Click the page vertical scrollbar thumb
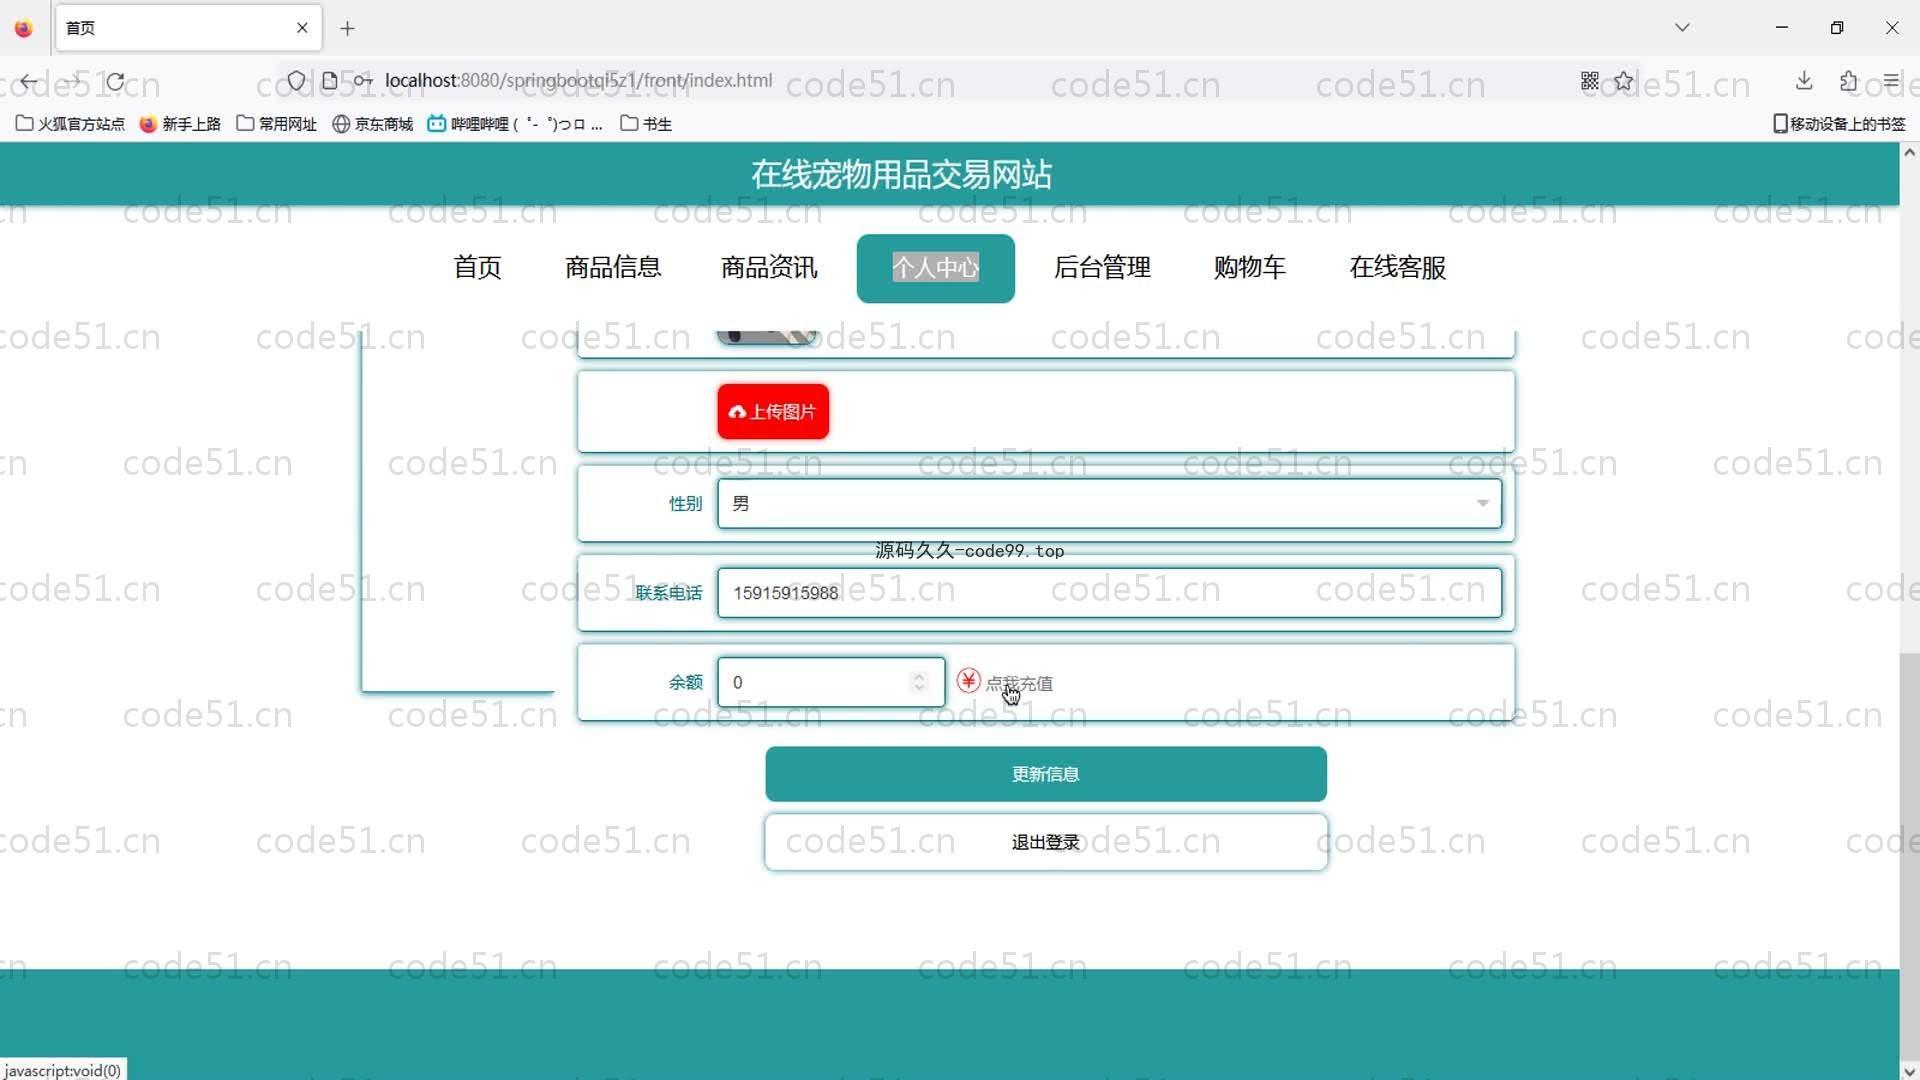The image size is (1920, 1080). [x=1909, y=855]
